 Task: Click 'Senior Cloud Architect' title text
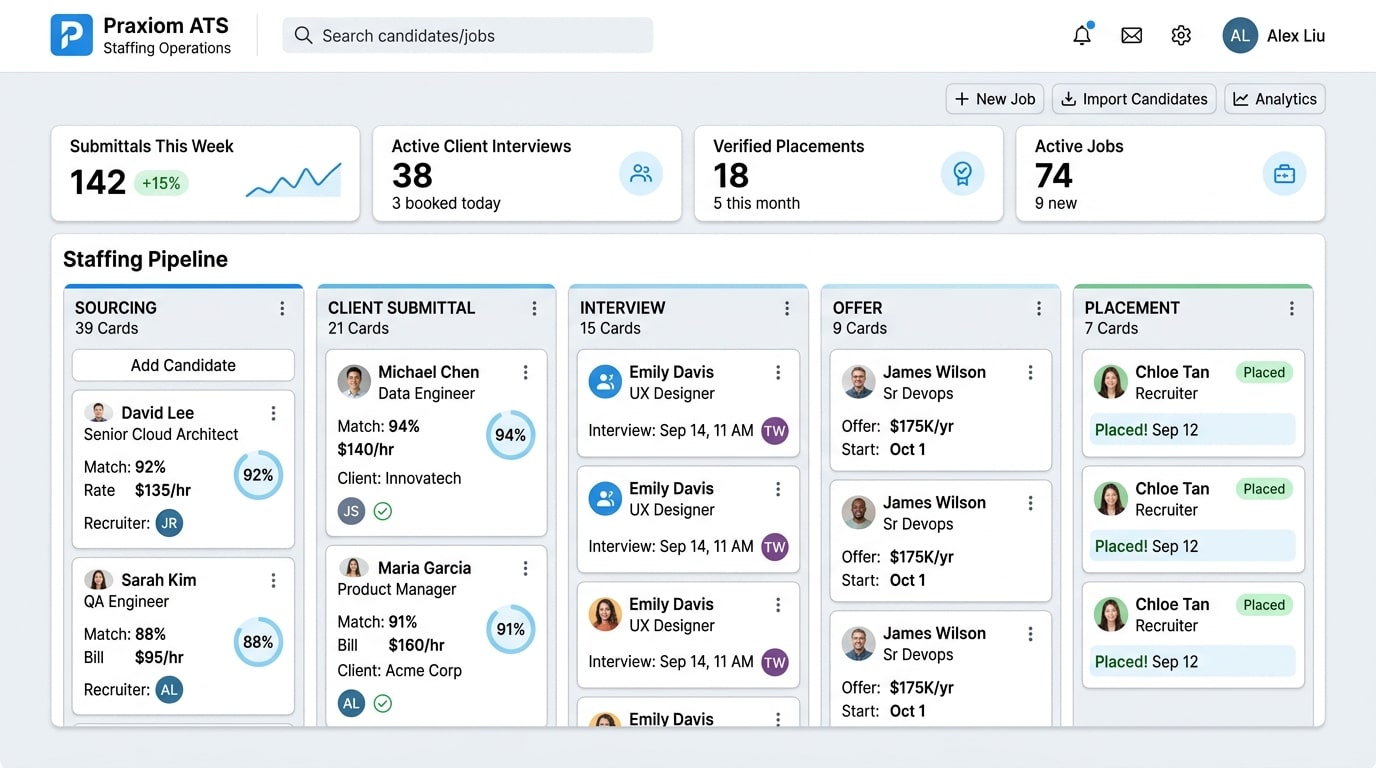(161, 434)
